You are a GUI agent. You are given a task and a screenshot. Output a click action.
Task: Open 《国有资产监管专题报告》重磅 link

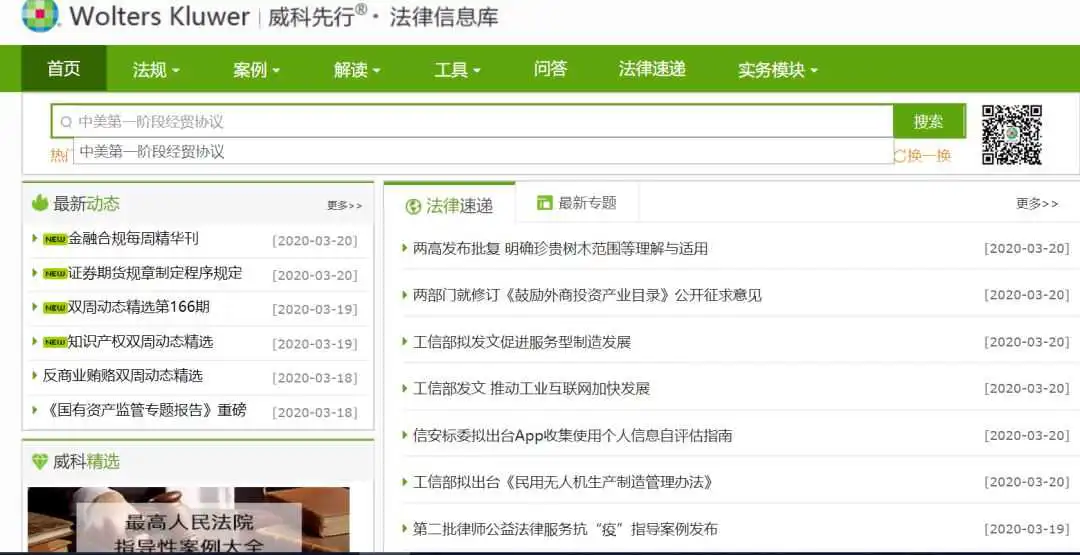[x=144, y=410]
